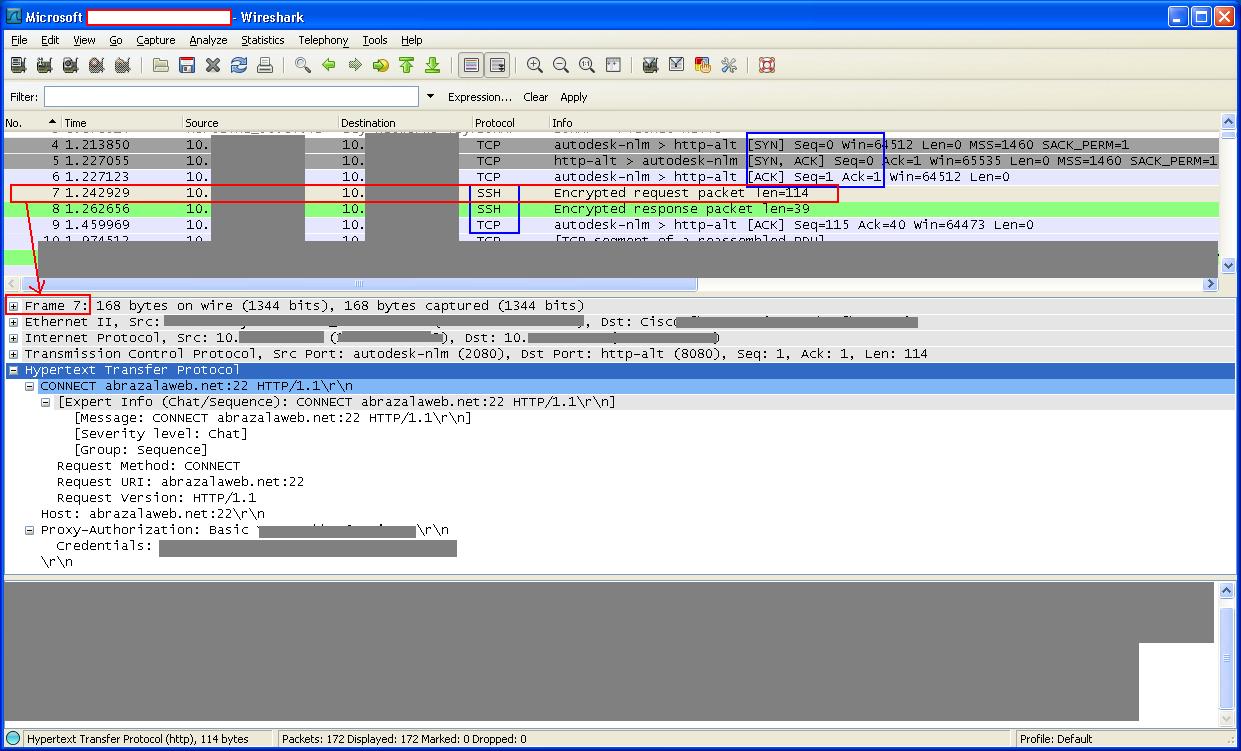Open the Find Packet tool
Image resolution: width=1241 pixels, height=751 pixels.
[302, 64]
